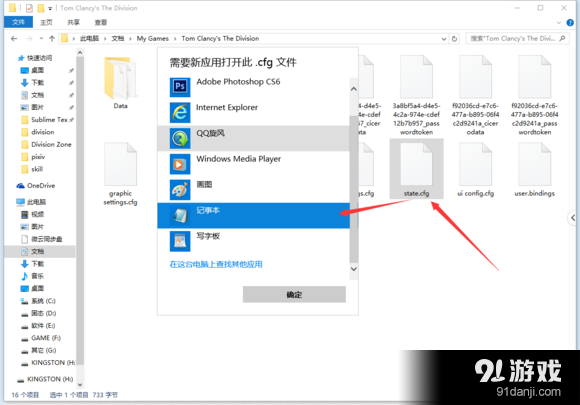
Task: Open the 系统 (C:) drive
Action: [x=38, y=301]
